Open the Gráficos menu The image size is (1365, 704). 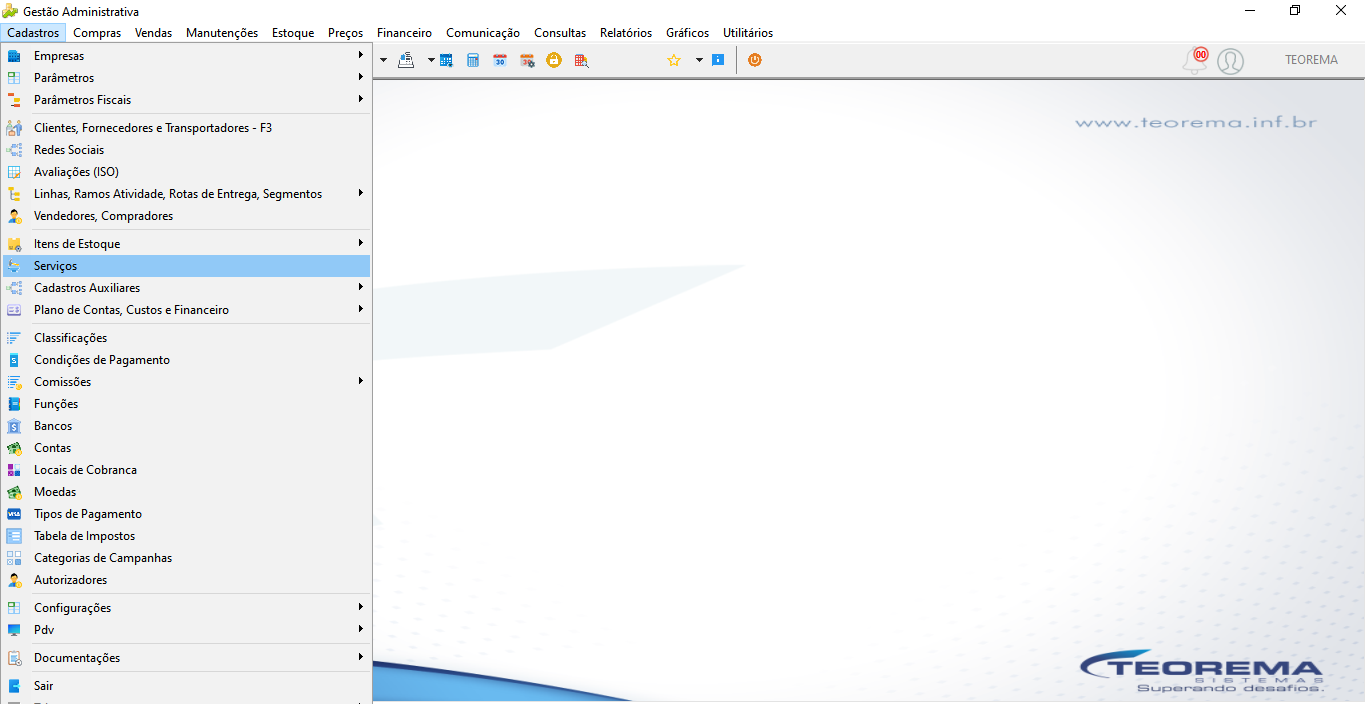click(688, 33)
